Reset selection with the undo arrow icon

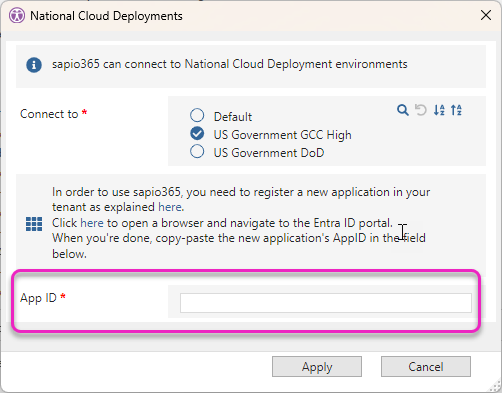[x=421, y=110]
